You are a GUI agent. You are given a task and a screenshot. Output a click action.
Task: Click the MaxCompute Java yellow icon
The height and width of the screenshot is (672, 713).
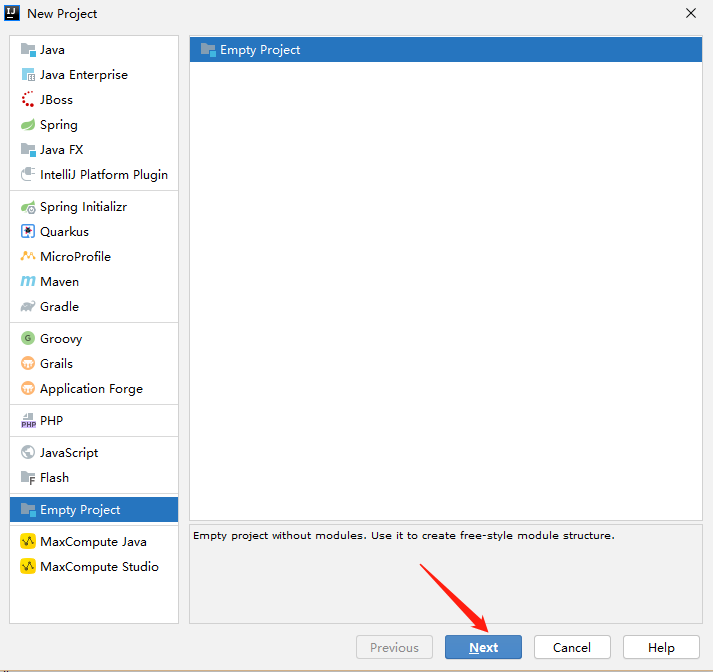pos(28,542)
